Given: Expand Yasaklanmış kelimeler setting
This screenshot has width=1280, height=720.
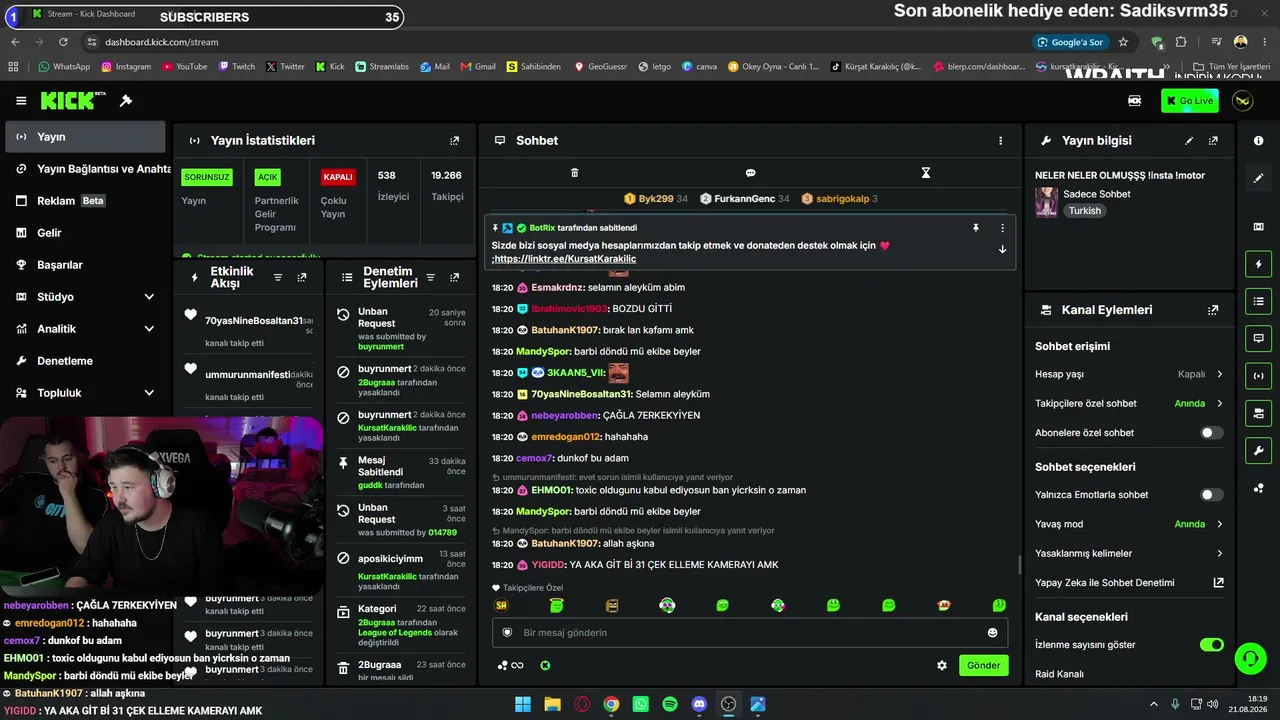Looking at the screenshot, I should click(x=1129, y=554).
